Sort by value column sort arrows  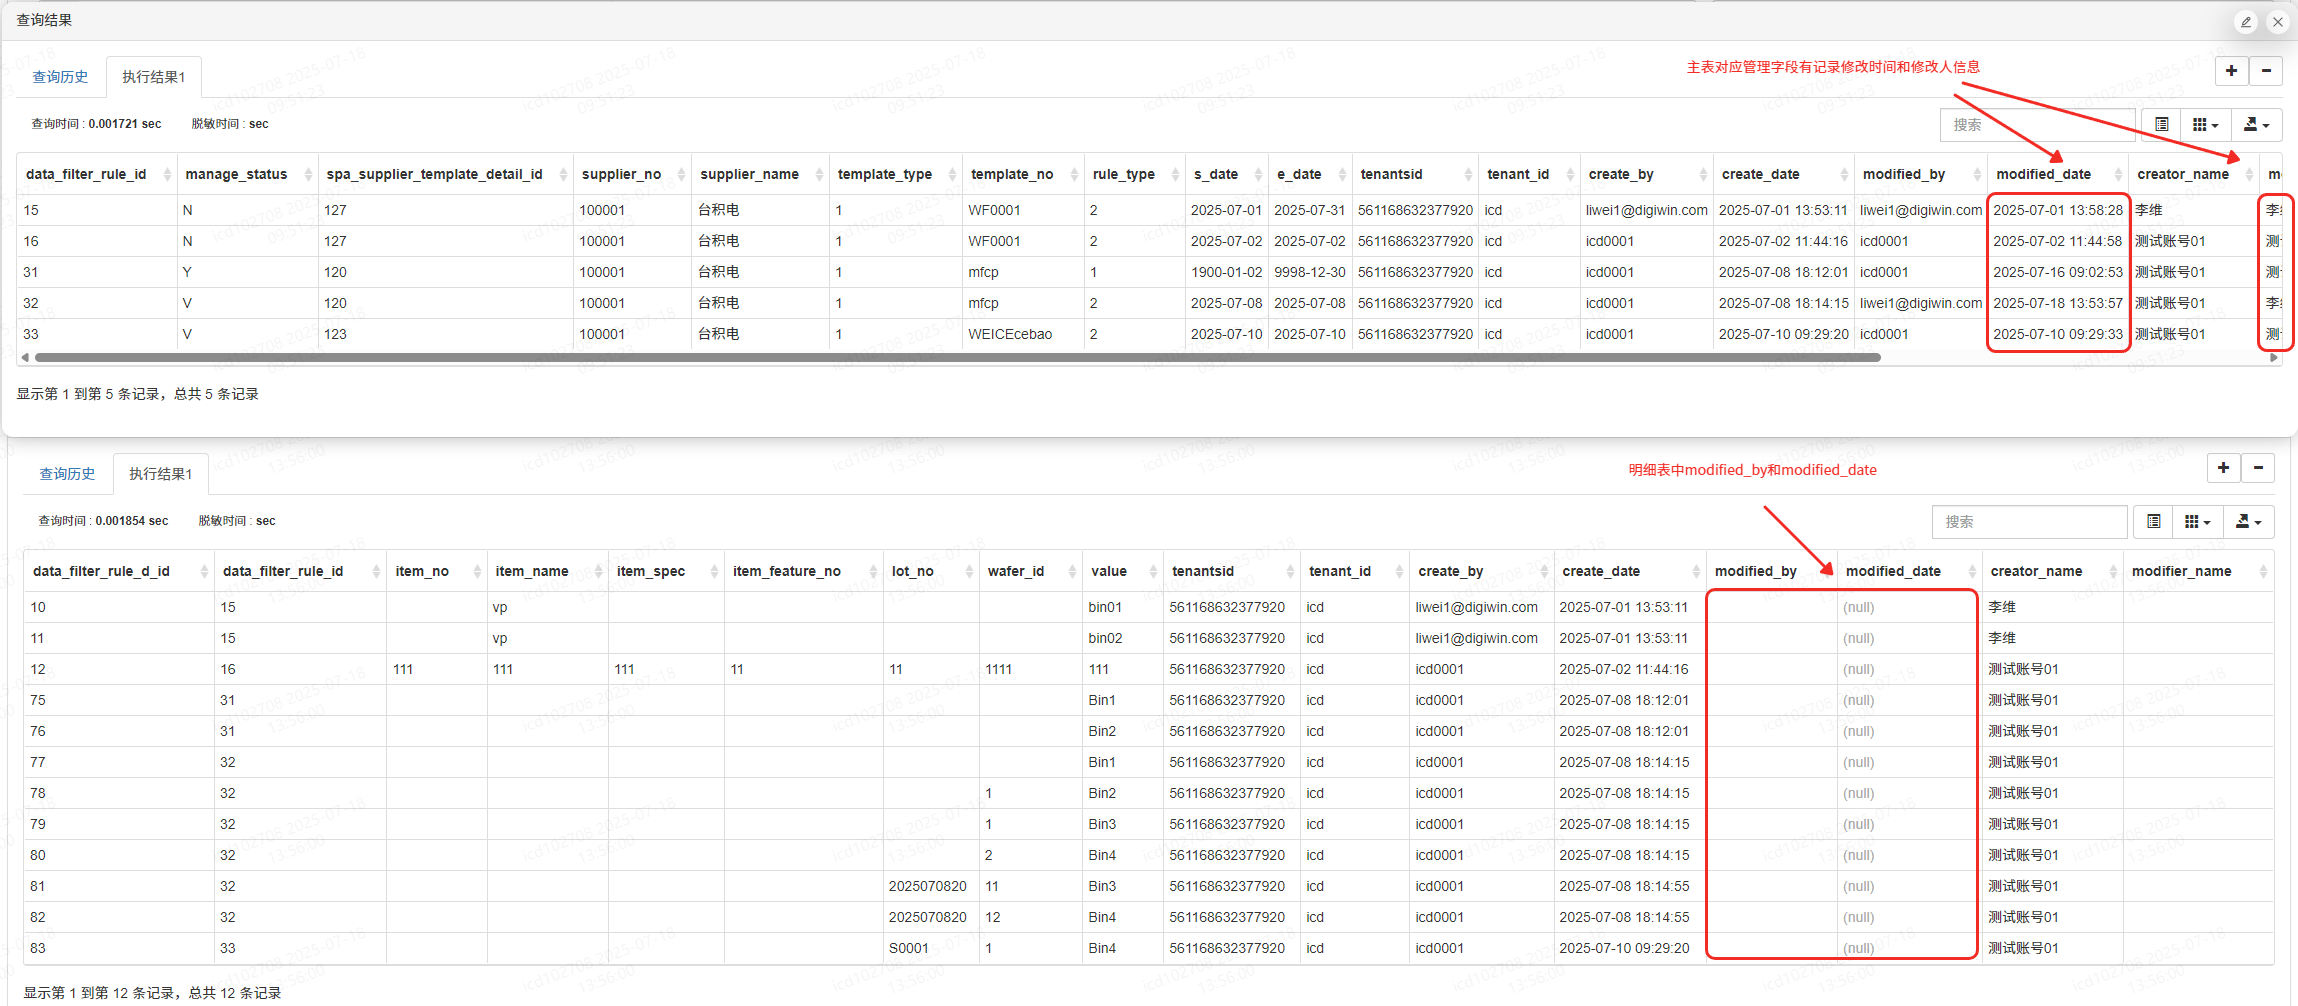click(x=1153, y=571)
